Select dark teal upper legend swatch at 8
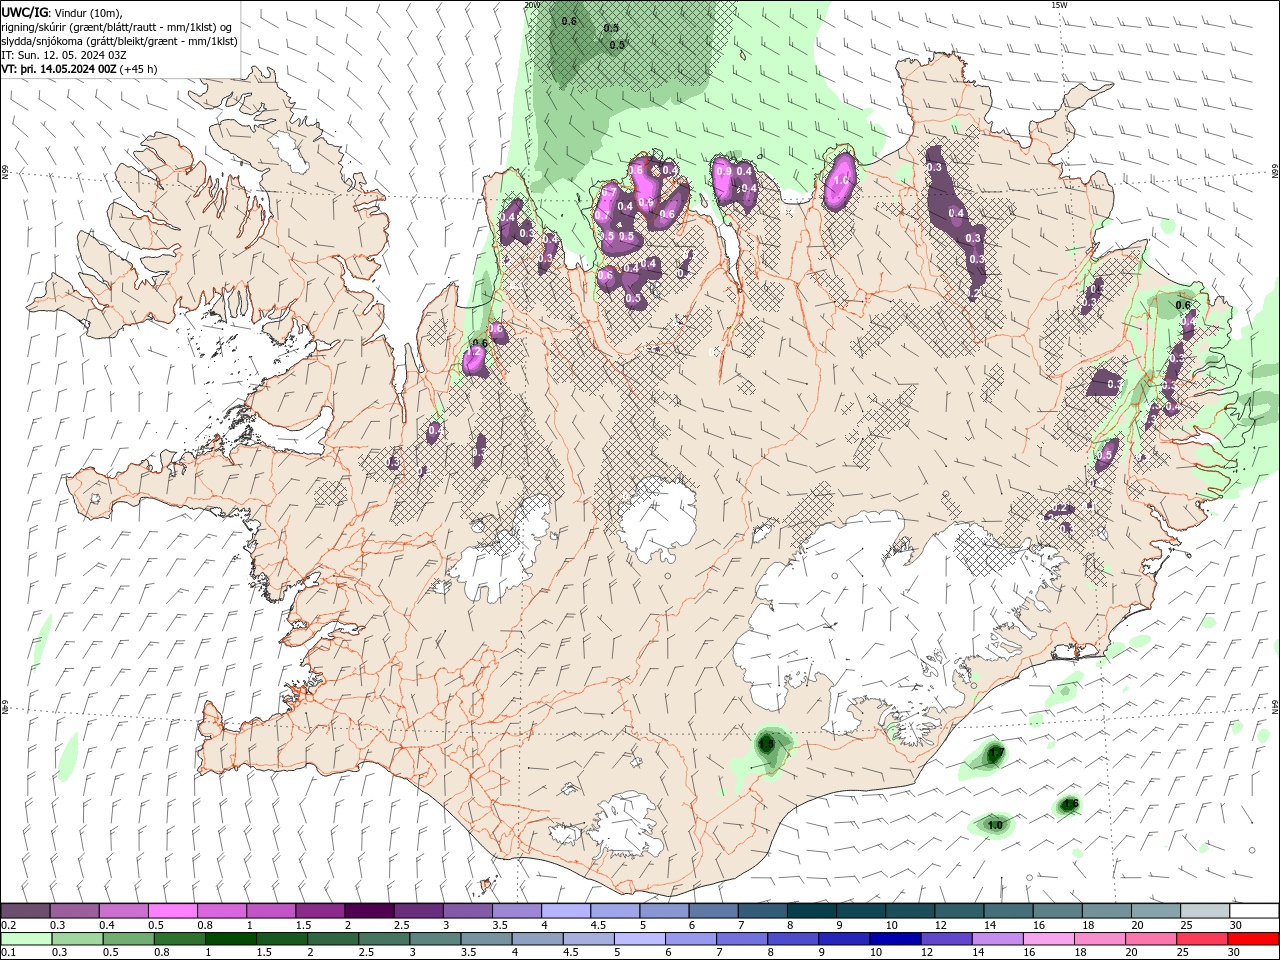1280x960 pixels. 812,910
